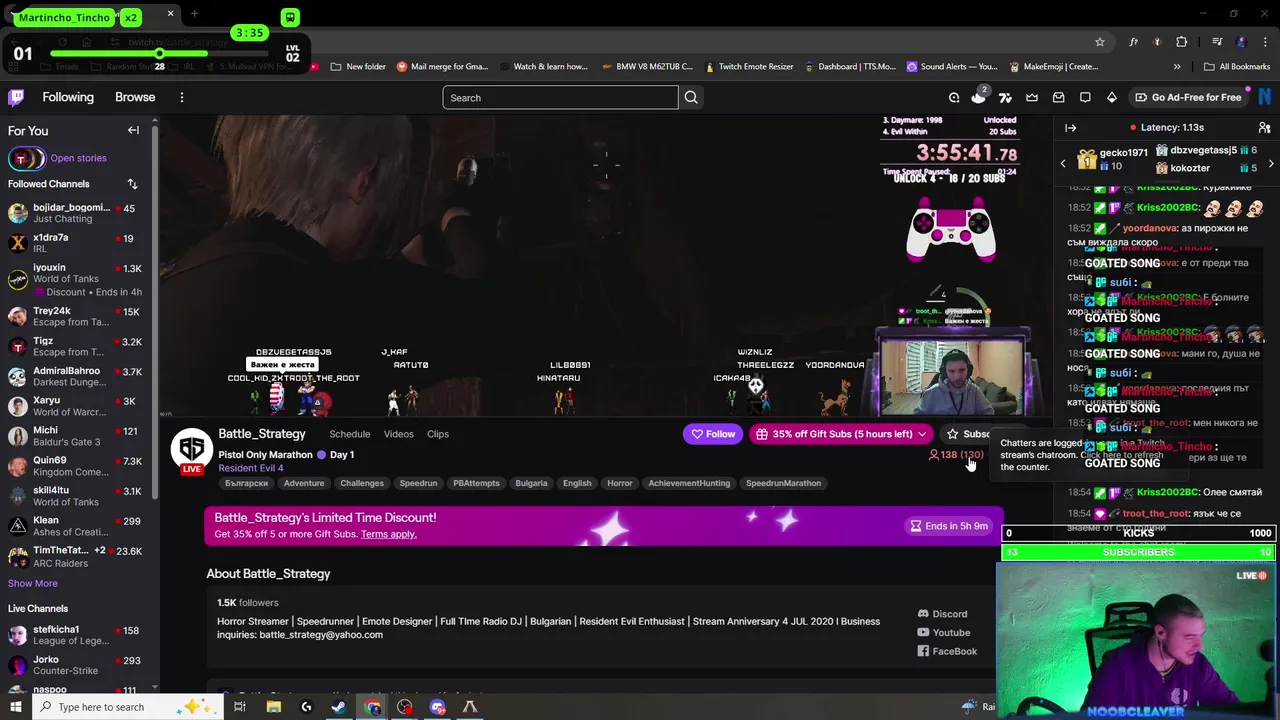The width and height of the screenshot is (1280, 720).
Task: Open the channel Schedule tab
Action: click(x=350, y=434)
